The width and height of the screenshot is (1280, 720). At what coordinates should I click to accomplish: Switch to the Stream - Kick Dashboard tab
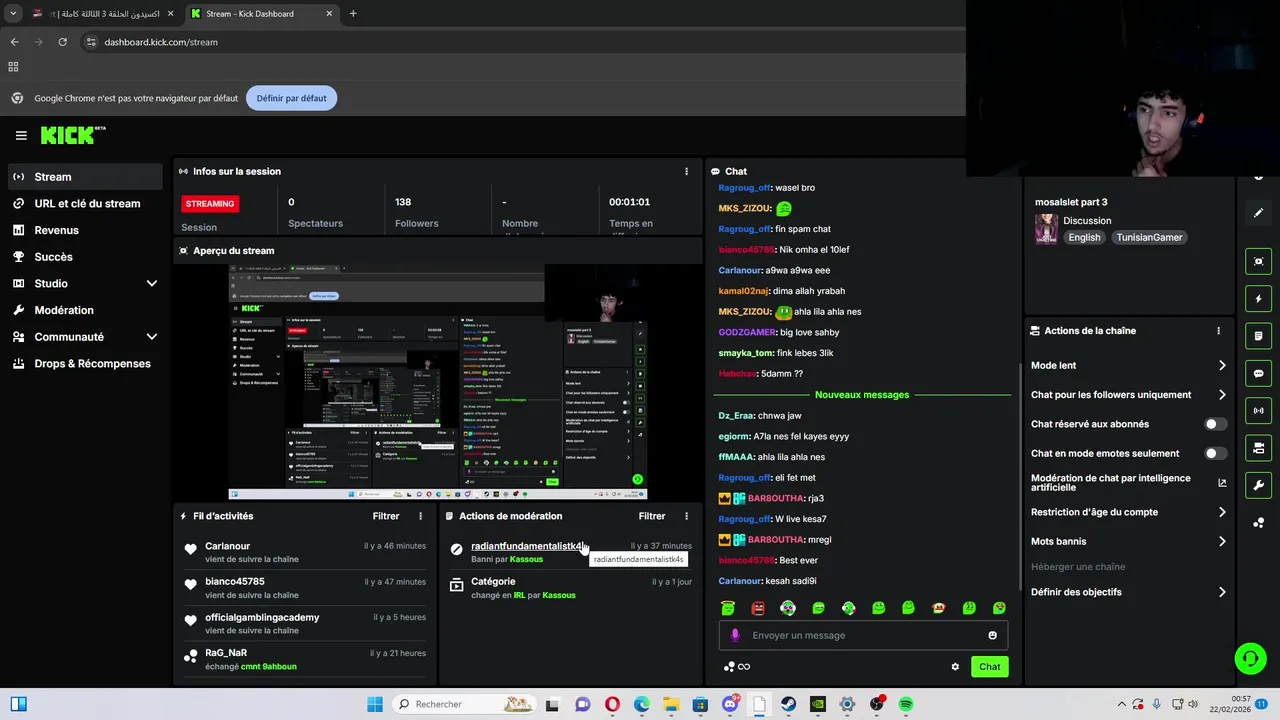pos(262,14)
